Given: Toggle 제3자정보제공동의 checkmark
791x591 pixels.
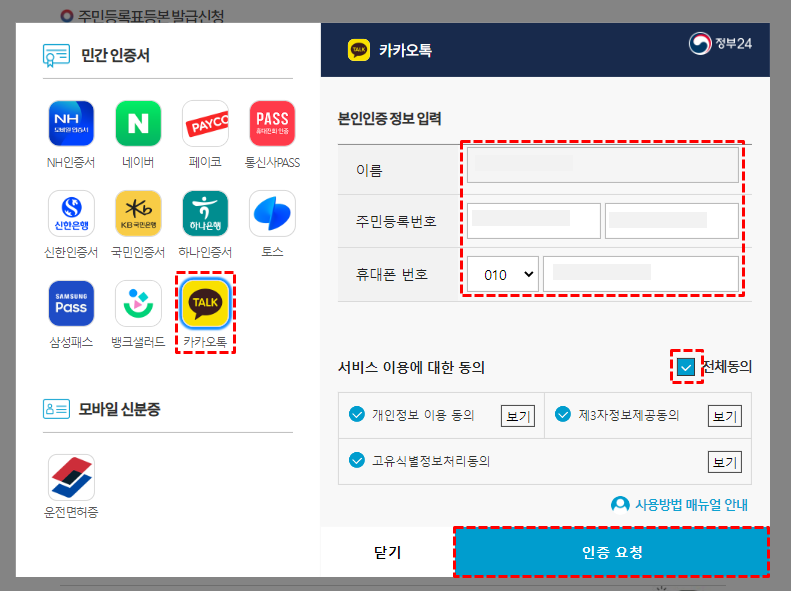Looking at the screenshot, I should point(562,415).
